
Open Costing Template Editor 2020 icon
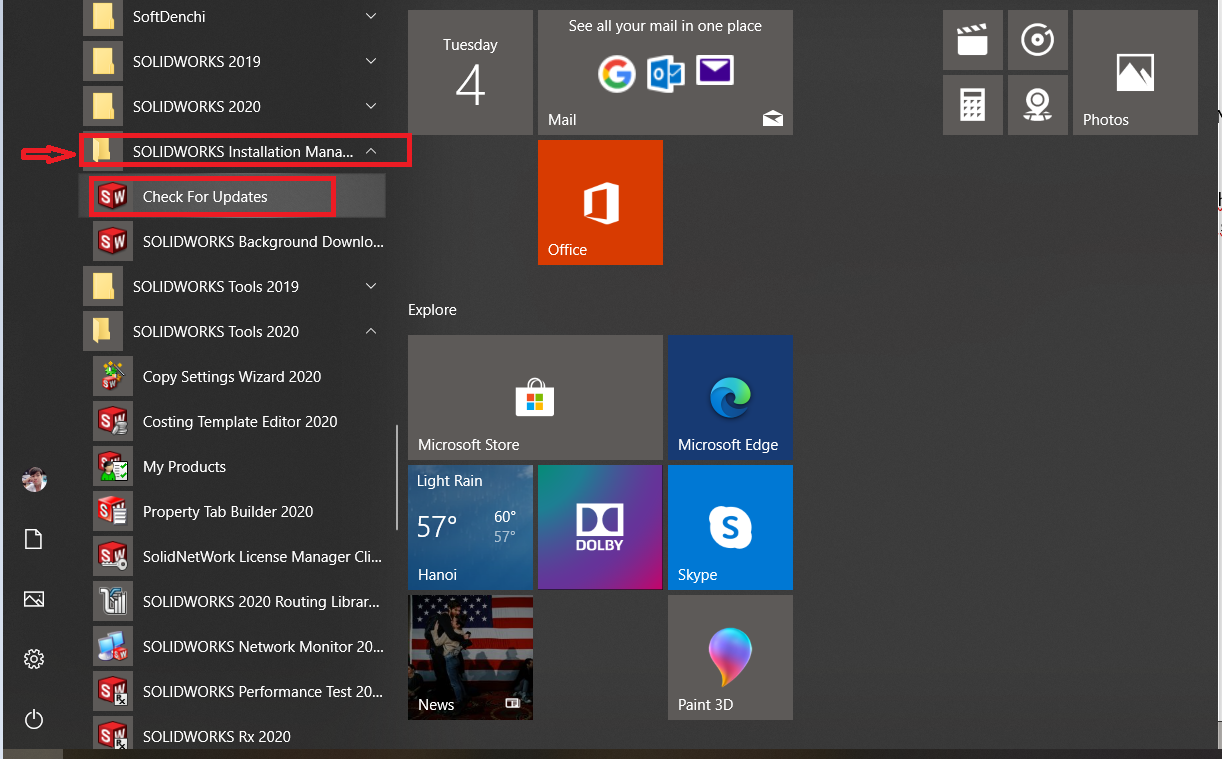[x=113, y=422]
